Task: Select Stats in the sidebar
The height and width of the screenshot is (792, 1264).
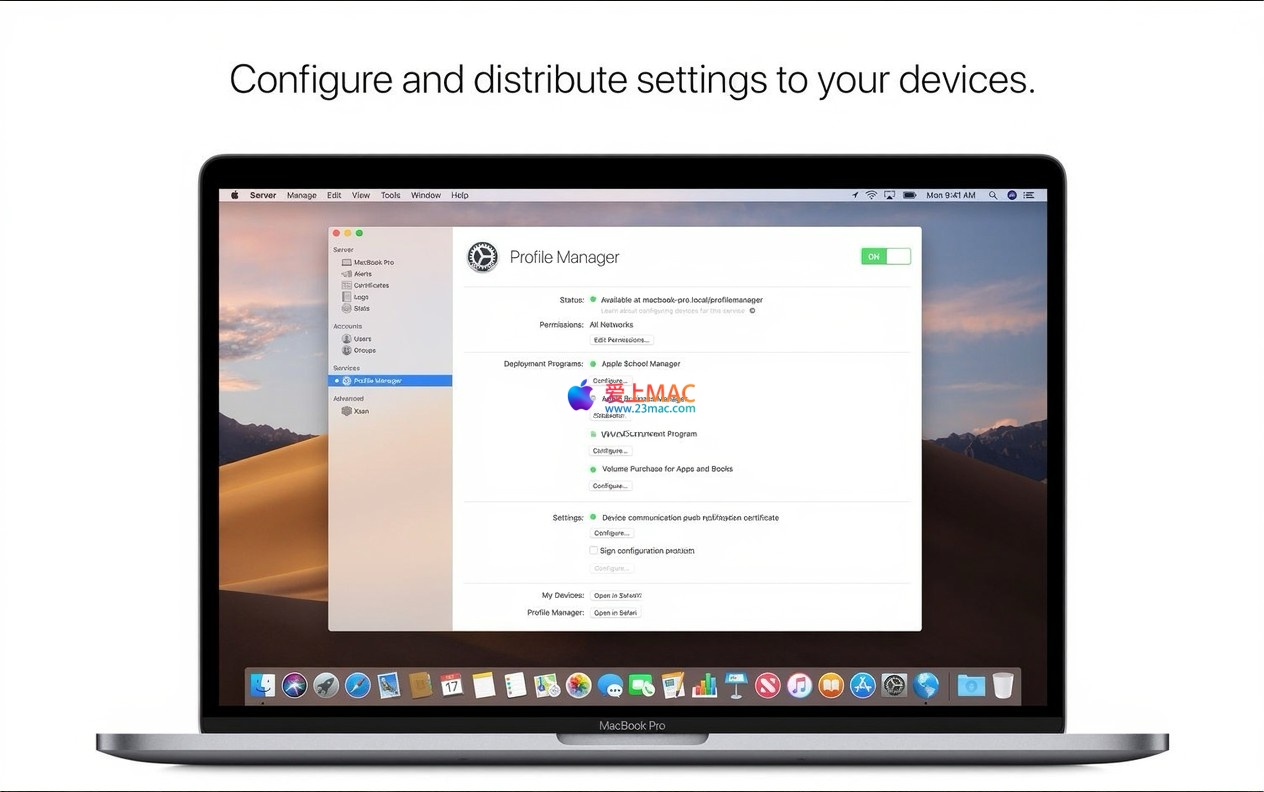Action: [361, 308]
